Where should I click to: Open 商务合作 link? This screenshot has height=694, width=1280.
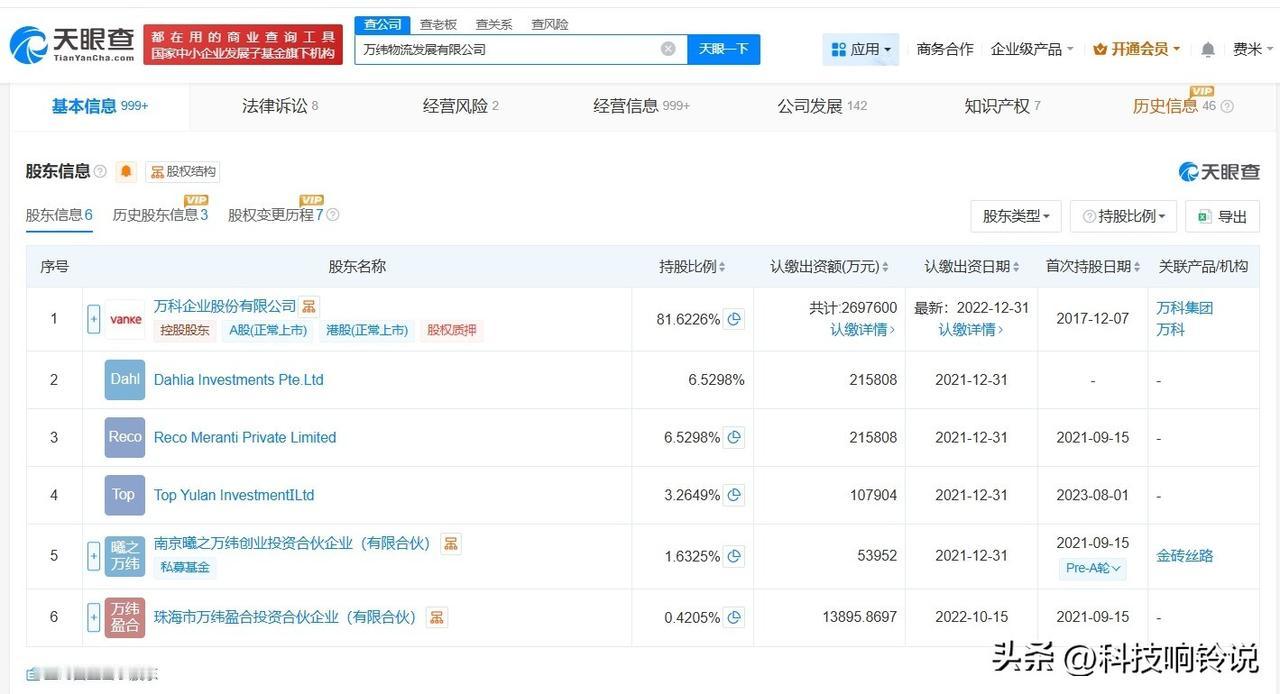(945, 49)
